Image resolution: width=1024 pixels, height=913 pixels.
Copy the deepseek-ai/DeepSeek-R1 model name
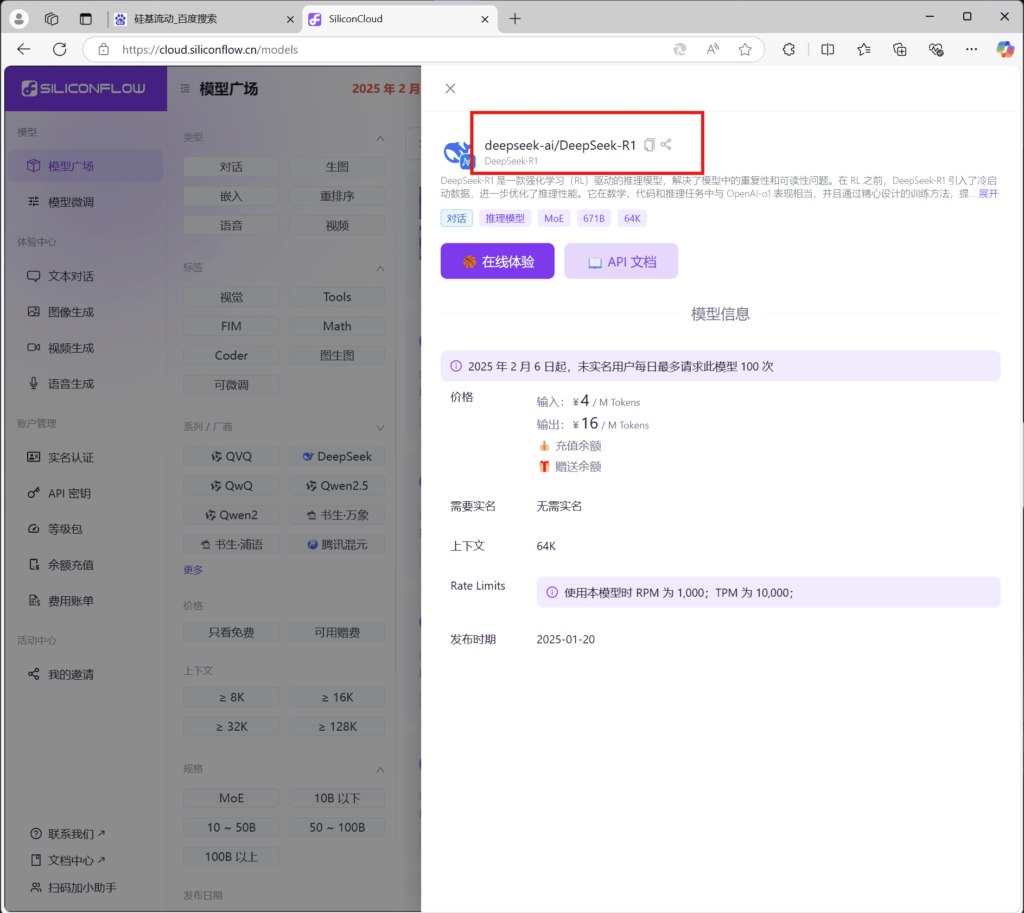(x=649, y=145)
